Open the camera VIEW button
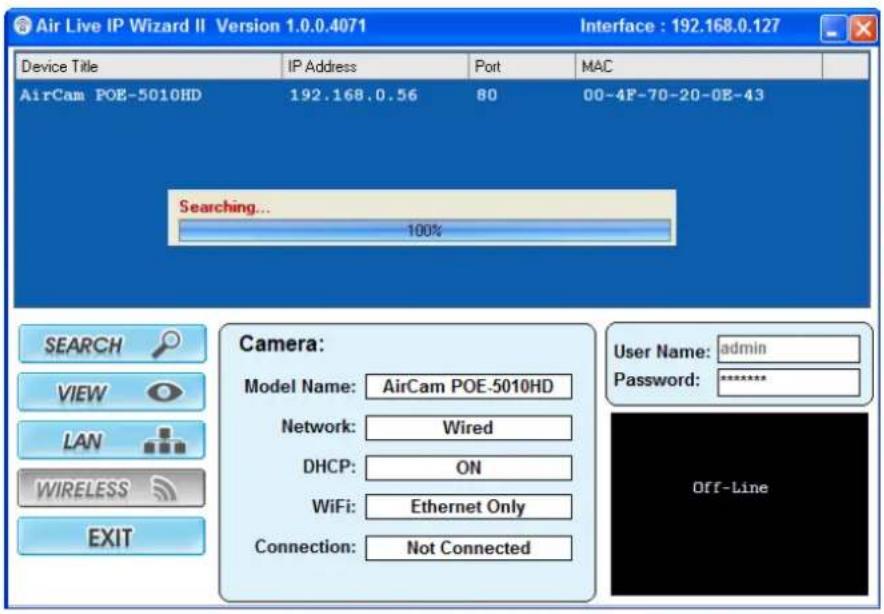The height and width of the screenshot is (614, 884). coord(112,392)
